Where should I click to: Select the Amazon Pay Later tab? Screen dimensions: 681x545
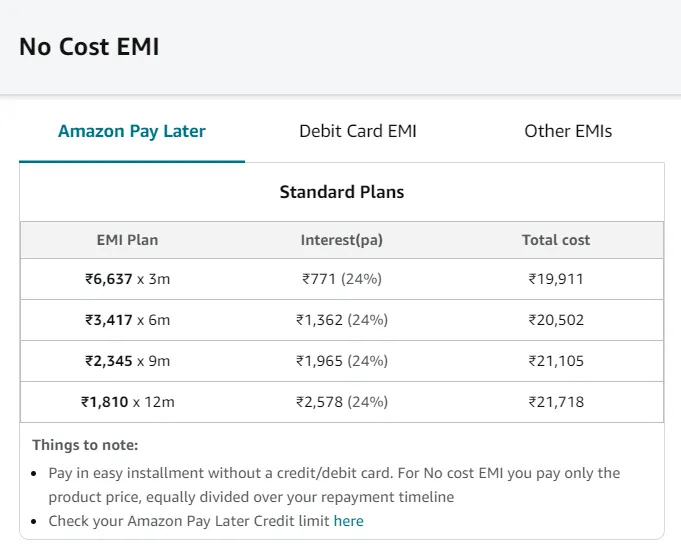click(x=132, y=131)
